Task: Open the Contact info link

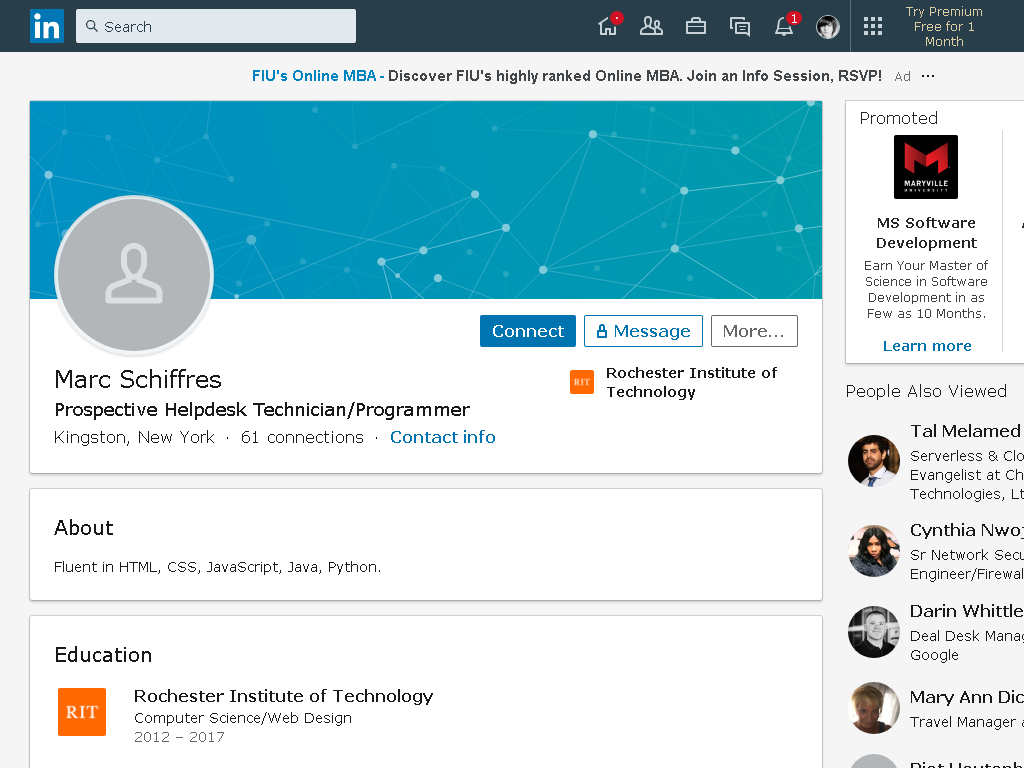Action: [x=443, y=437]
